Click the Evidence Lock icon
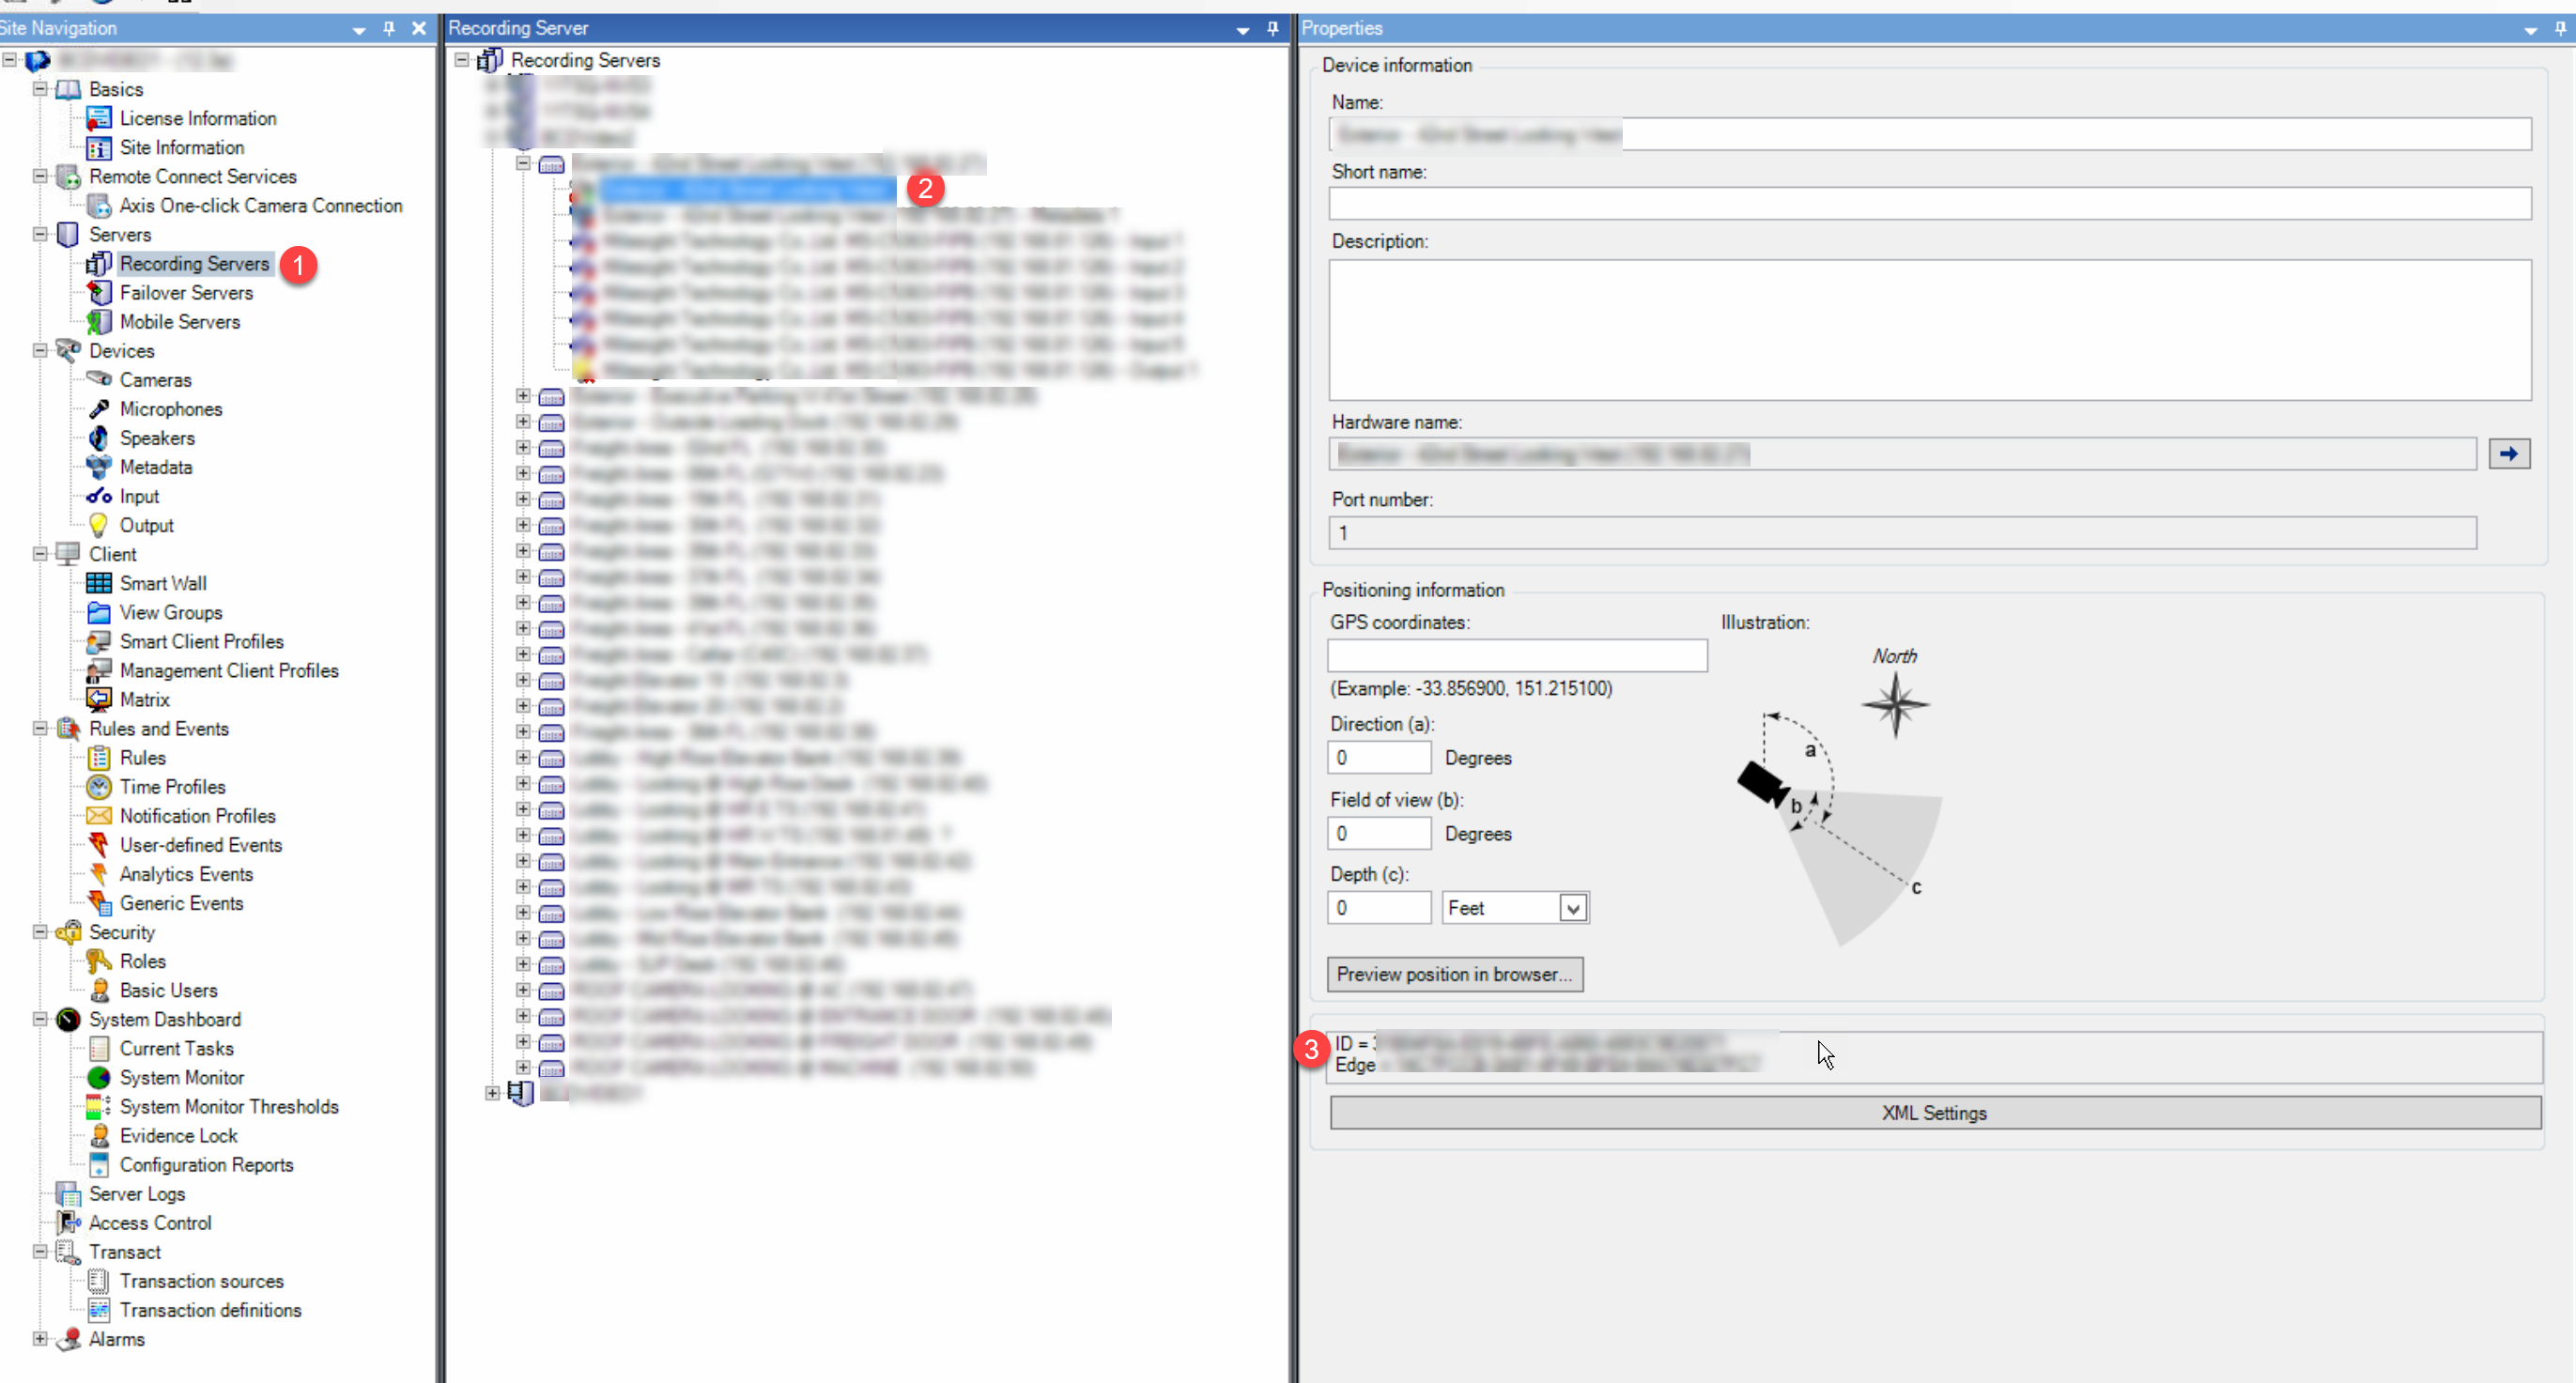 pos(98,1135)
